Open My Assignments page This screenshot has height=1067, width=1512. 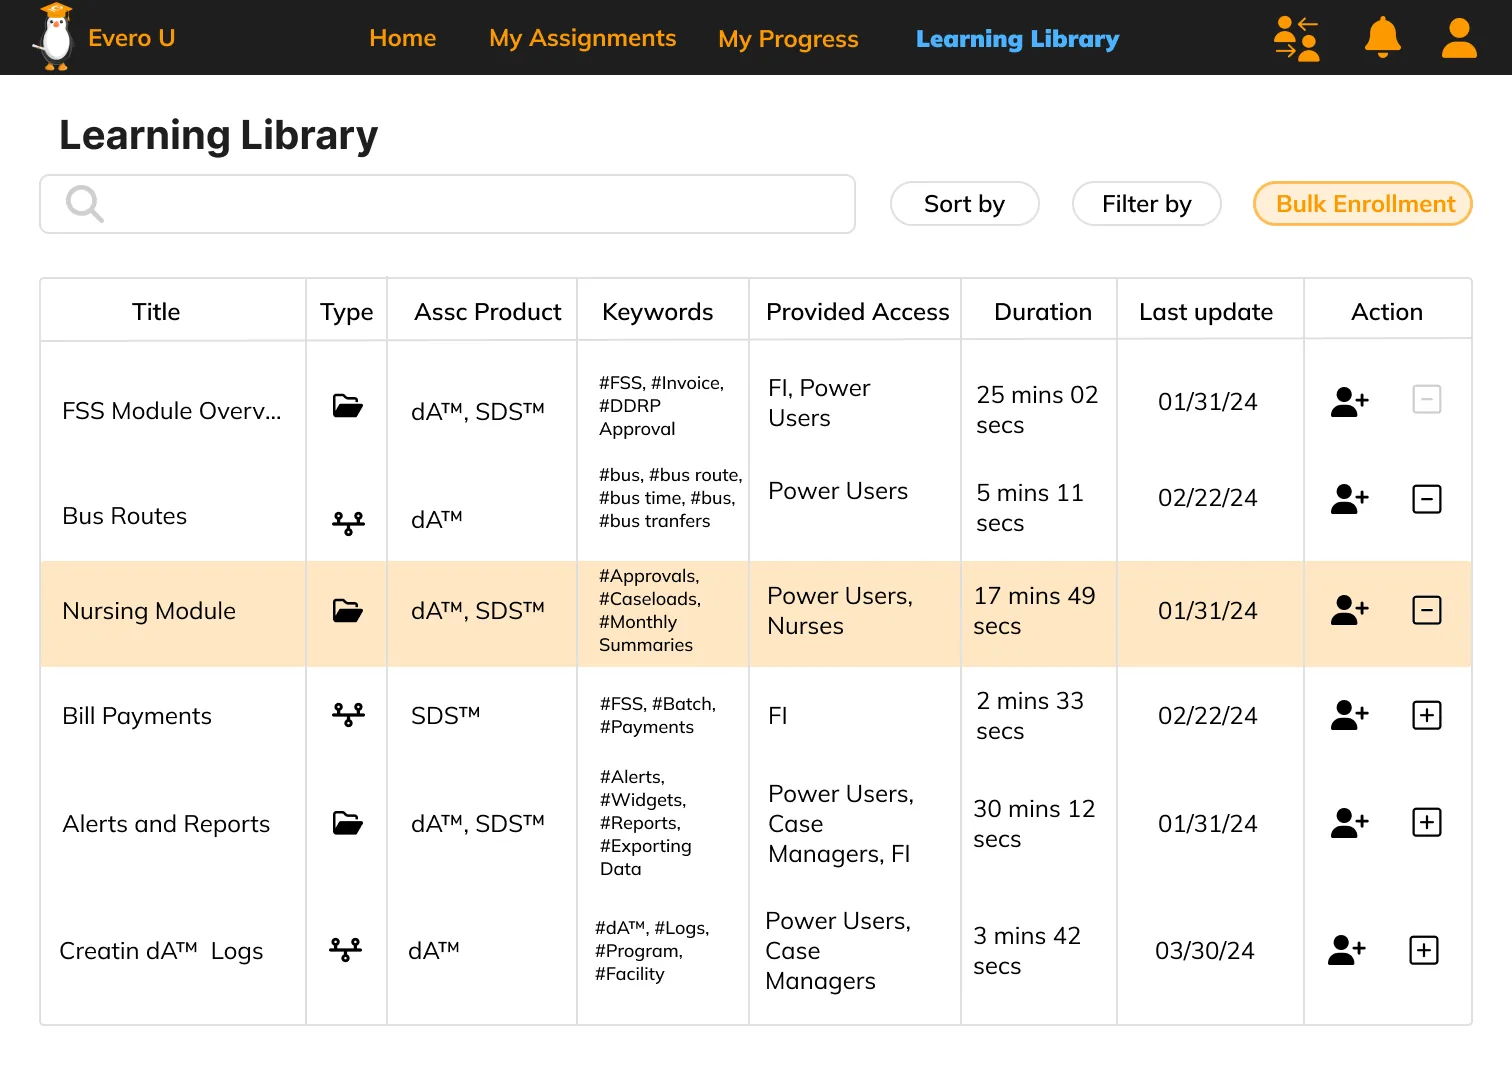click(x=583, y=38)
